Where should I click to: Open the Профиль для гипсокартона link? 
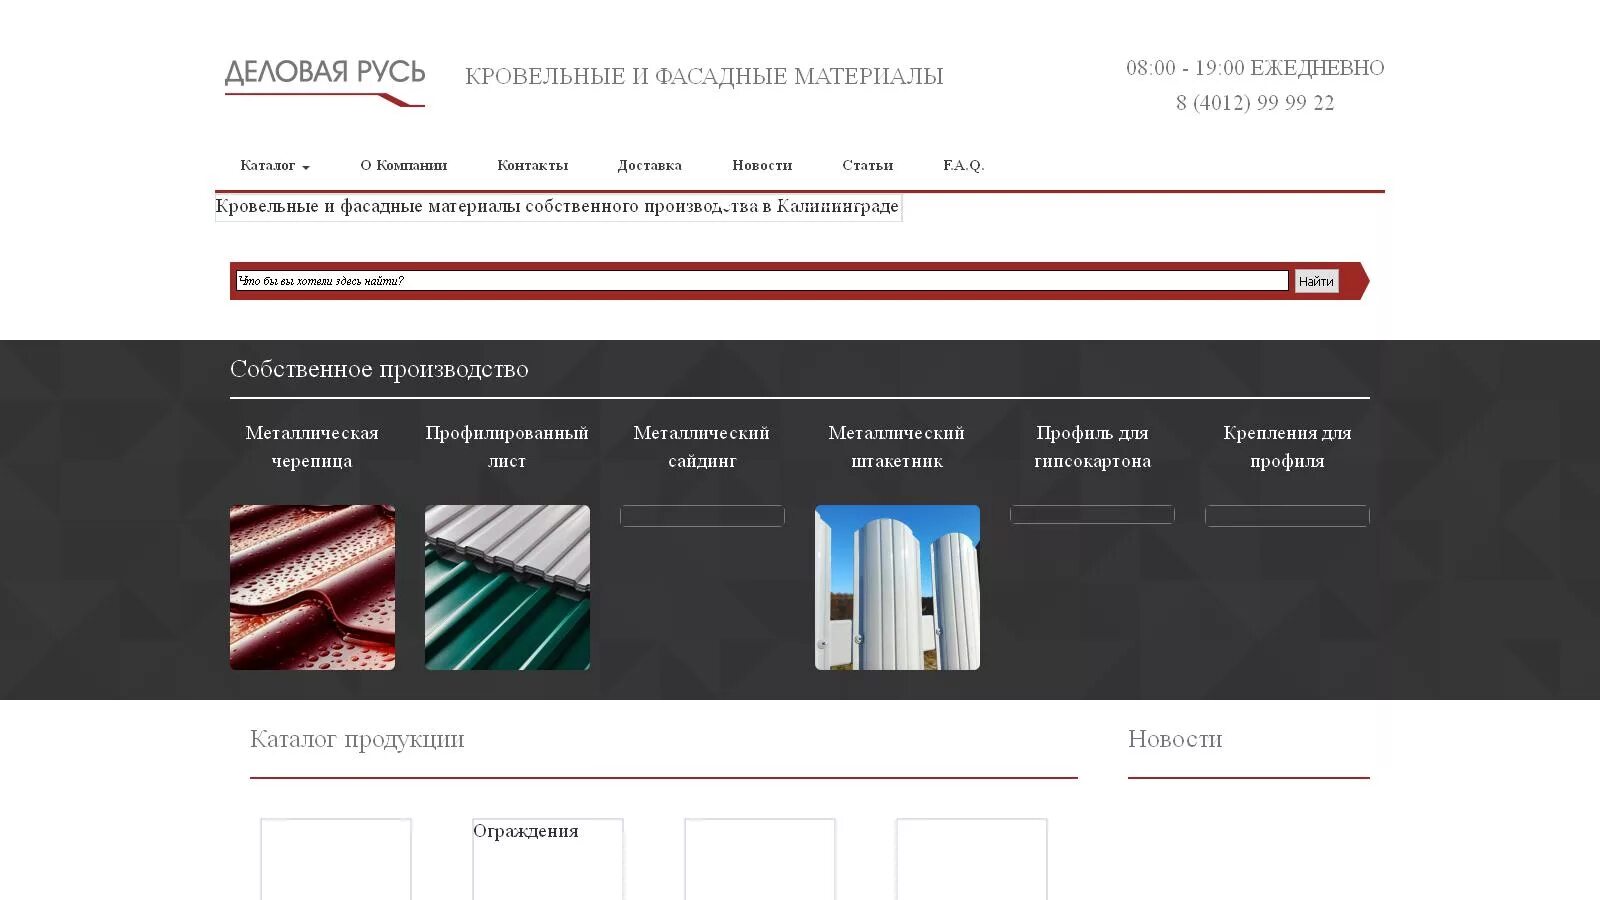(1092, 447)
